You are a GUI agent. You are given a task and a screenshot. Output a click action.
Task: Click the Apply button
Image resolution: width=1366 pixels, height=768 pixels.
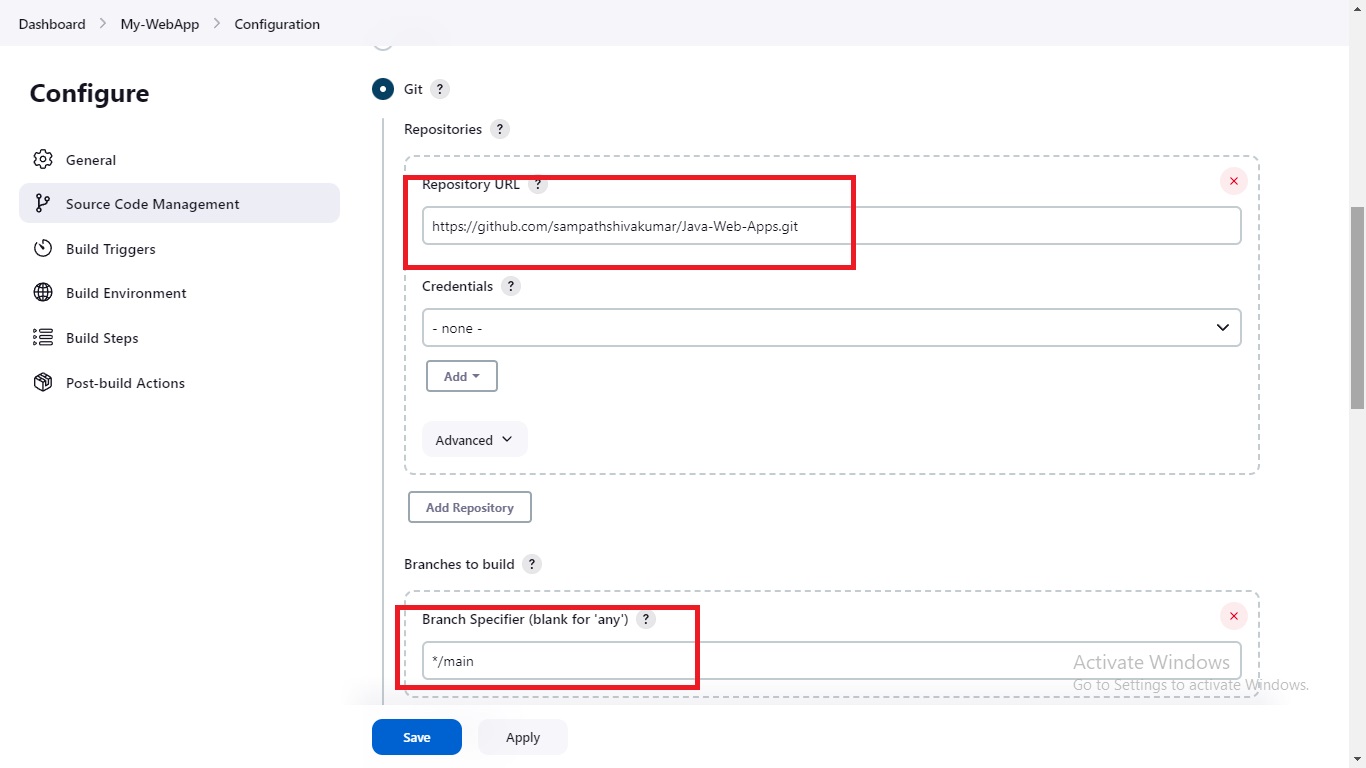click(523, 737)
